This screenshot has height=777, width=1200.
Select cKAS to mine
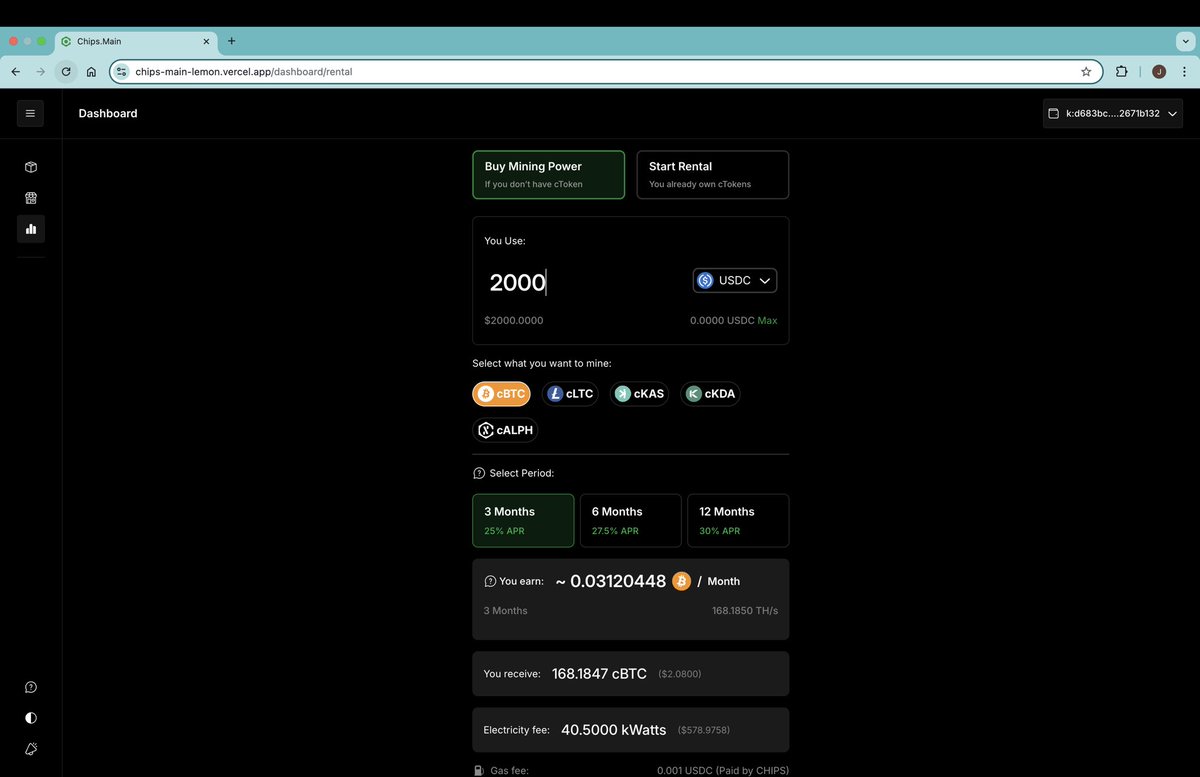click(x=639, y=394)
